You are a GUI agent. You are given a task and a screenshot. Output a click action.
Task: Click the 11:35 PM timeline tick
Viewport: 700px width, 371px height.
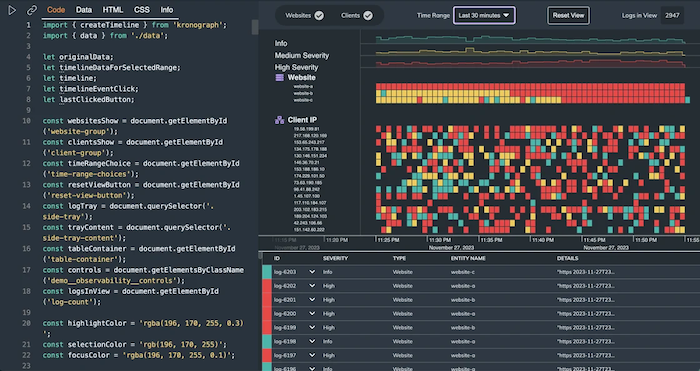(492, 240)
